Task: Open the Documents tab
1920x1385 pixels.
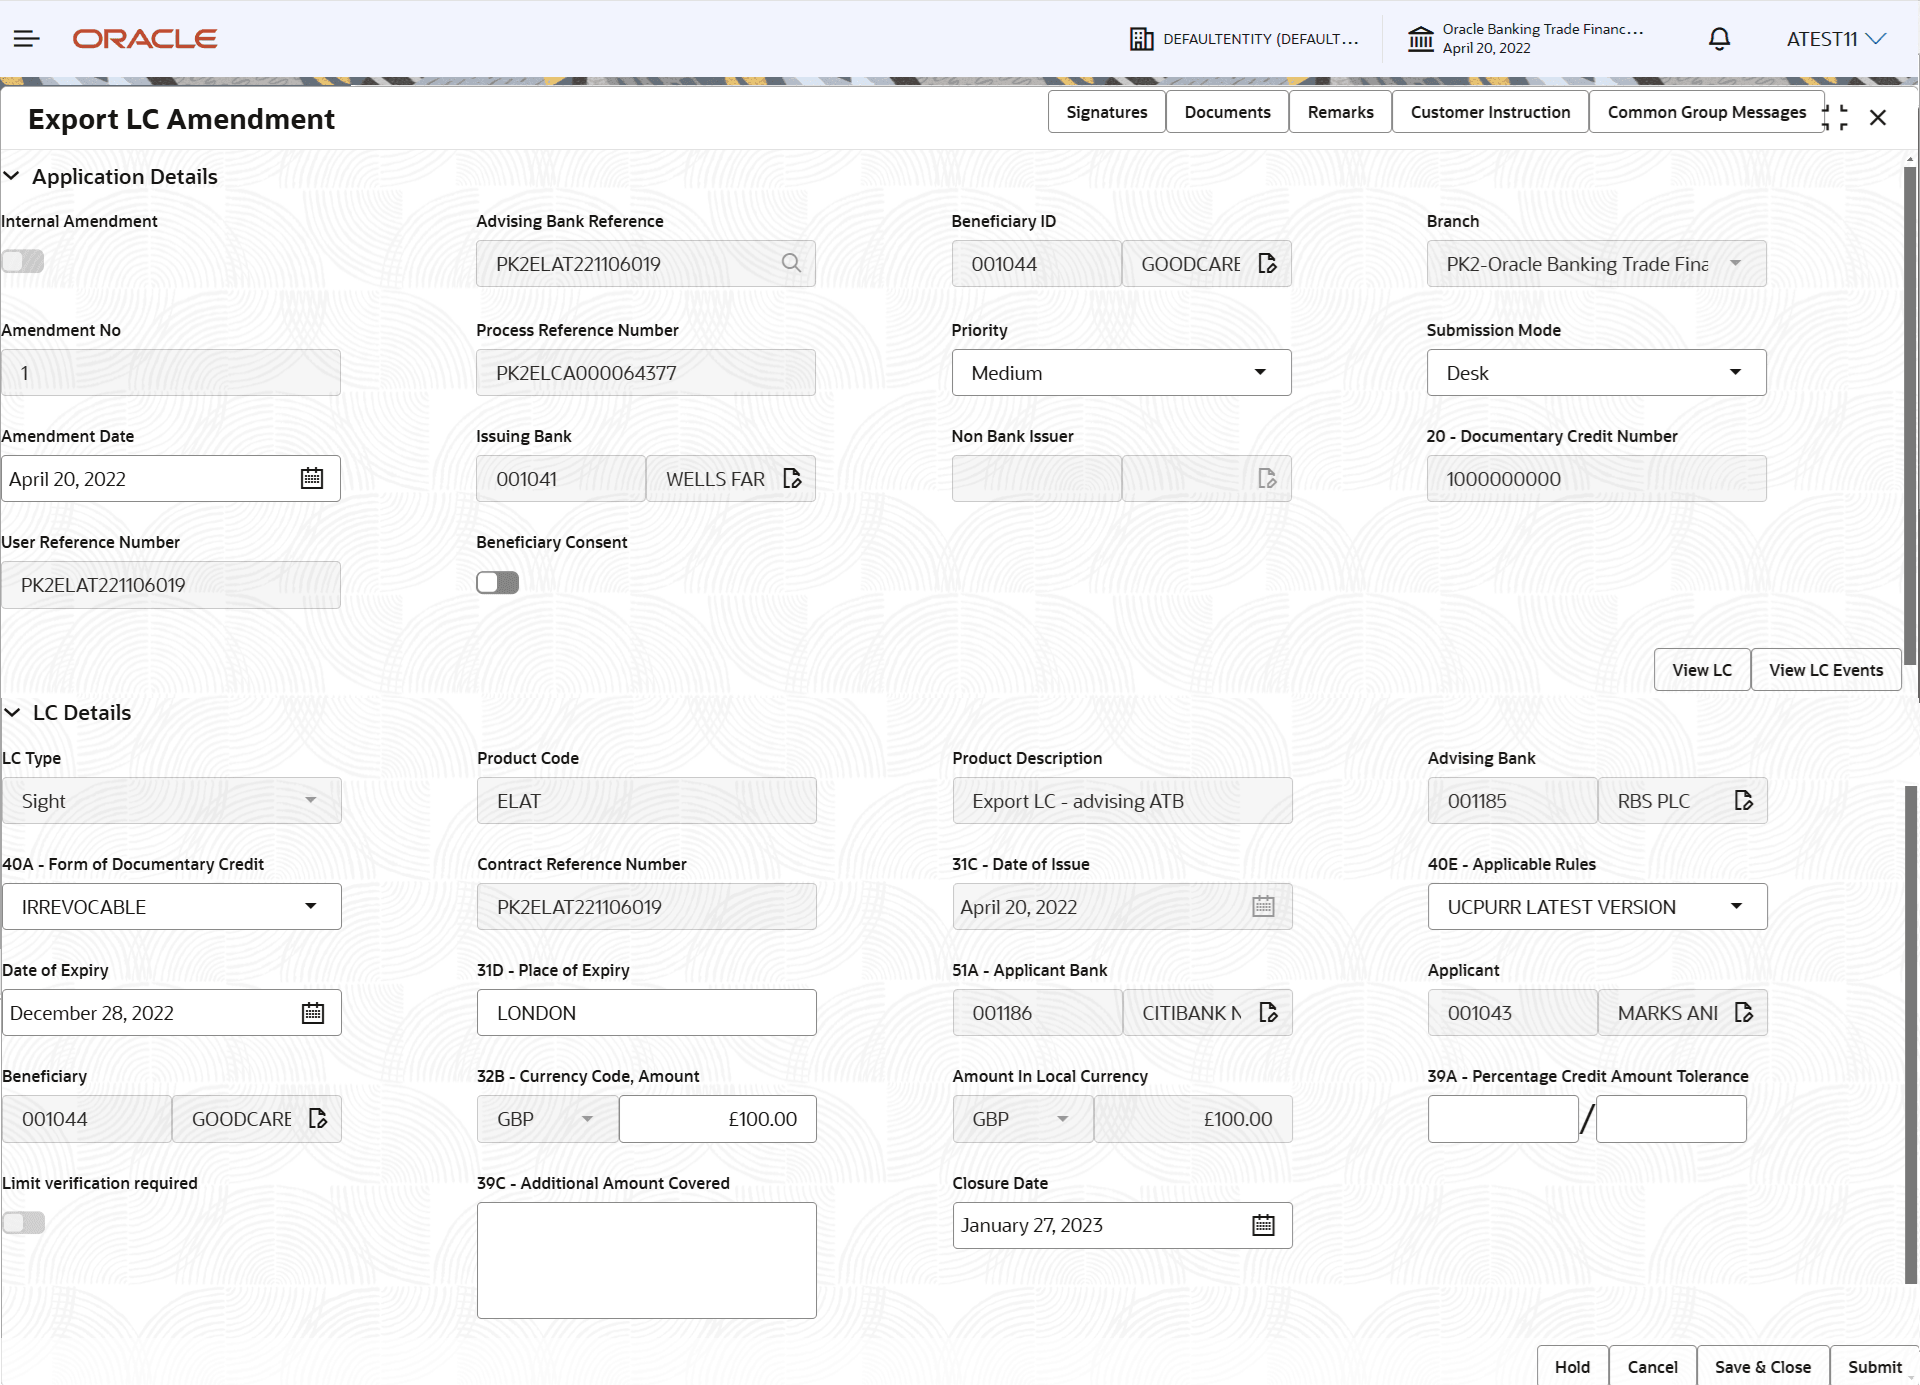Action: (1227, 112)
